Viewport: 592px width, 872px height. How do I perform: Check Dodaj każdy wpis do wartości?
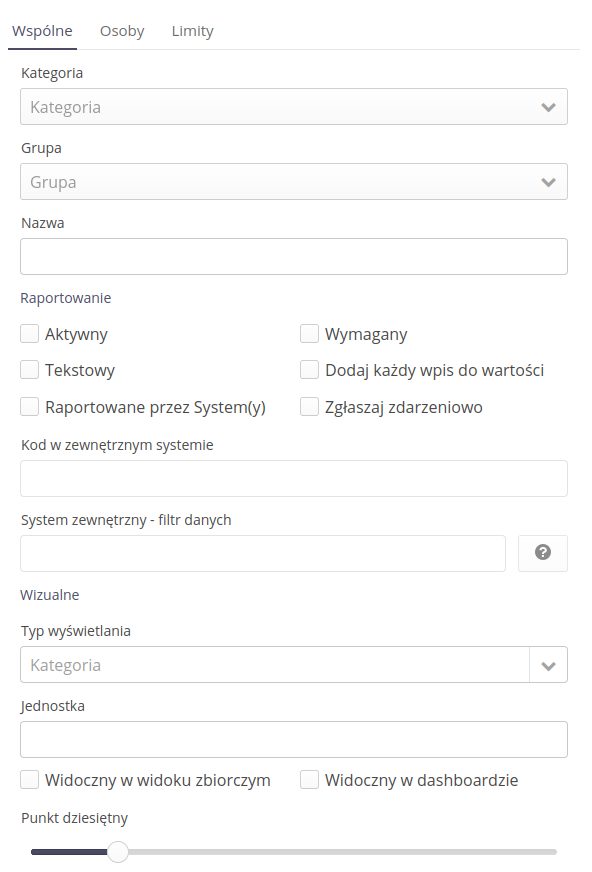(309, 370)
